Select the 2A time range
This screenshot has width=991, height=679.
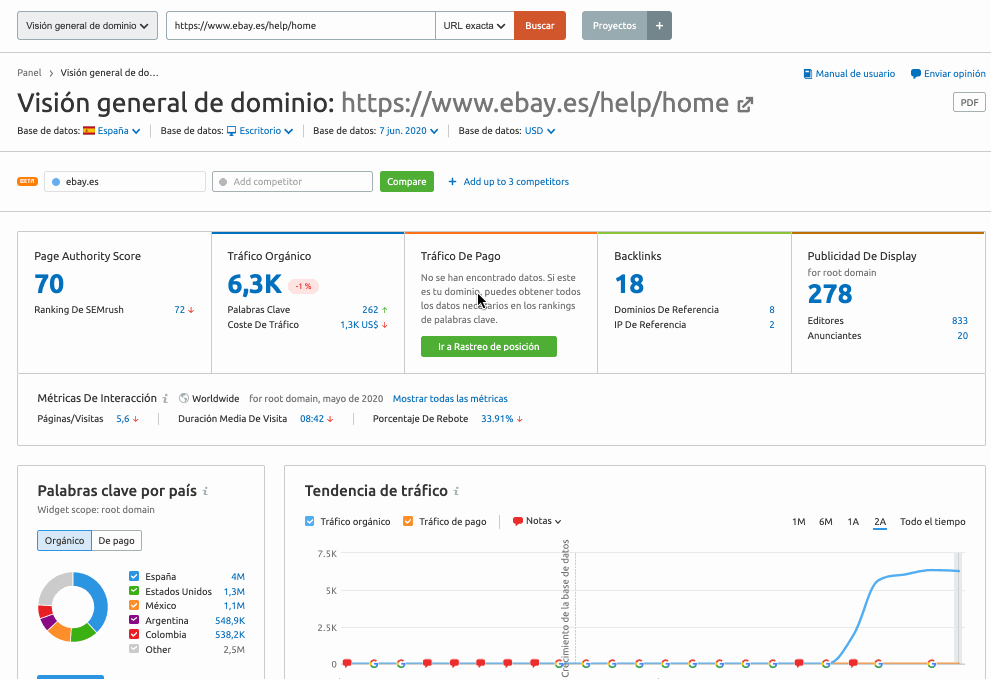click(880, 522)
